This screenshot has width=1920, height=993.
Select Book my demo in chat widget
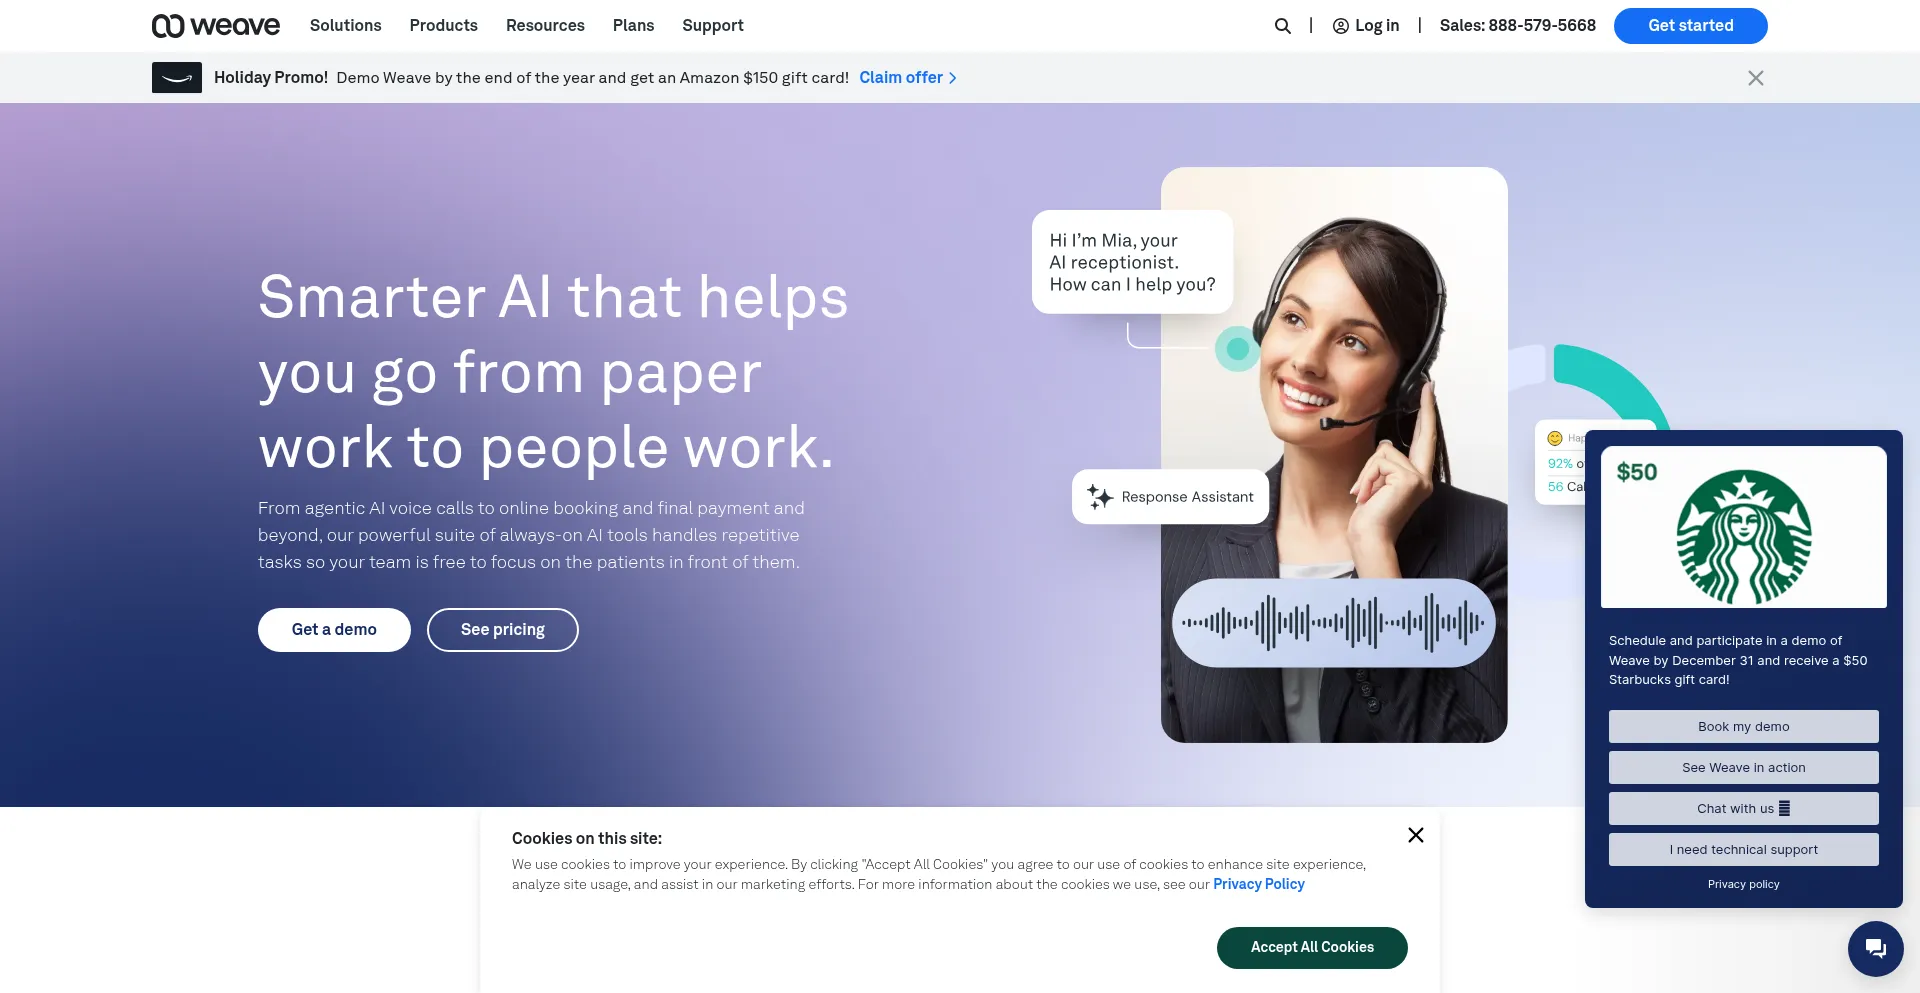[x=1743, y=727]
